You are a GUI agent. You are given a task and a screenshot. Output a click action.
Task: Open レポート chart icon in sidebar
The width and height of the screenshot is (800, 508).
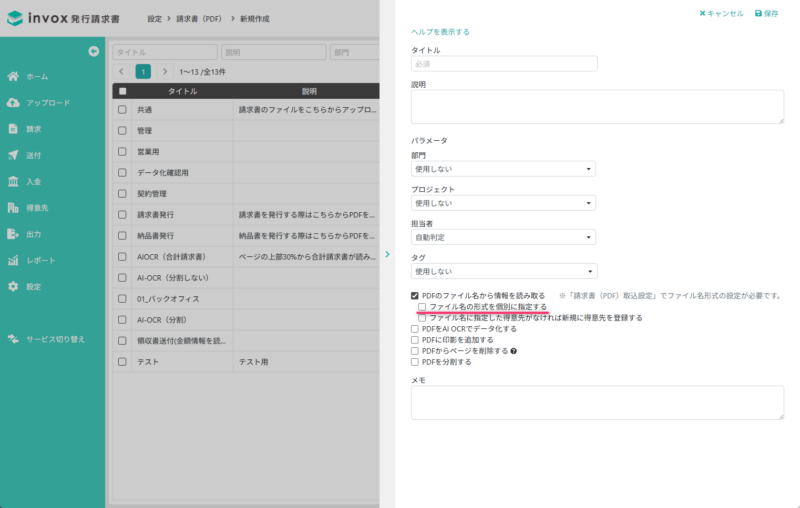coord(13,260)
